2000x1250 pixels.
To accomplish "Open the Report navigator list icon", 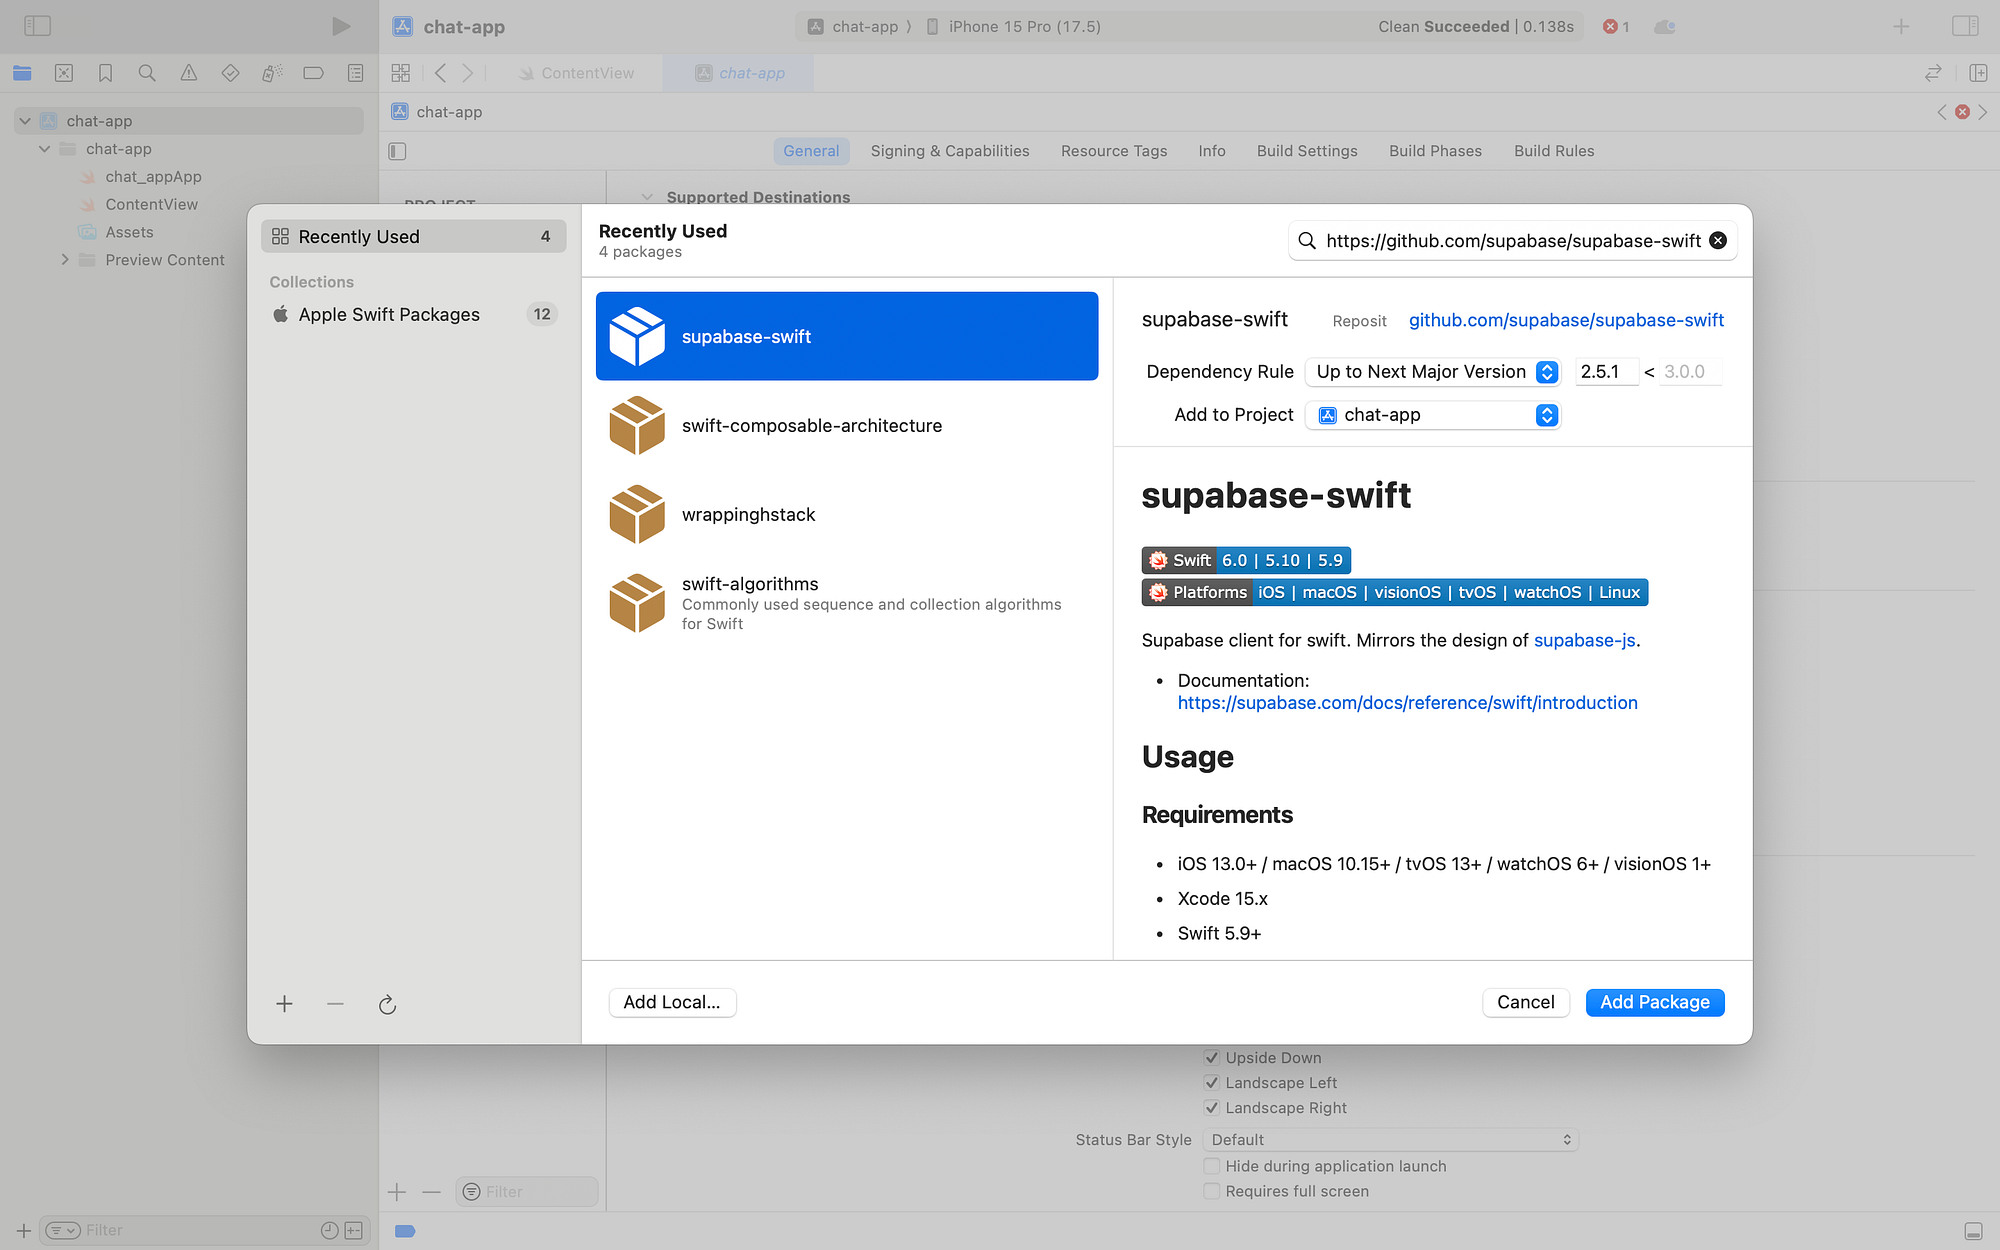I will [x=354, y=73].
